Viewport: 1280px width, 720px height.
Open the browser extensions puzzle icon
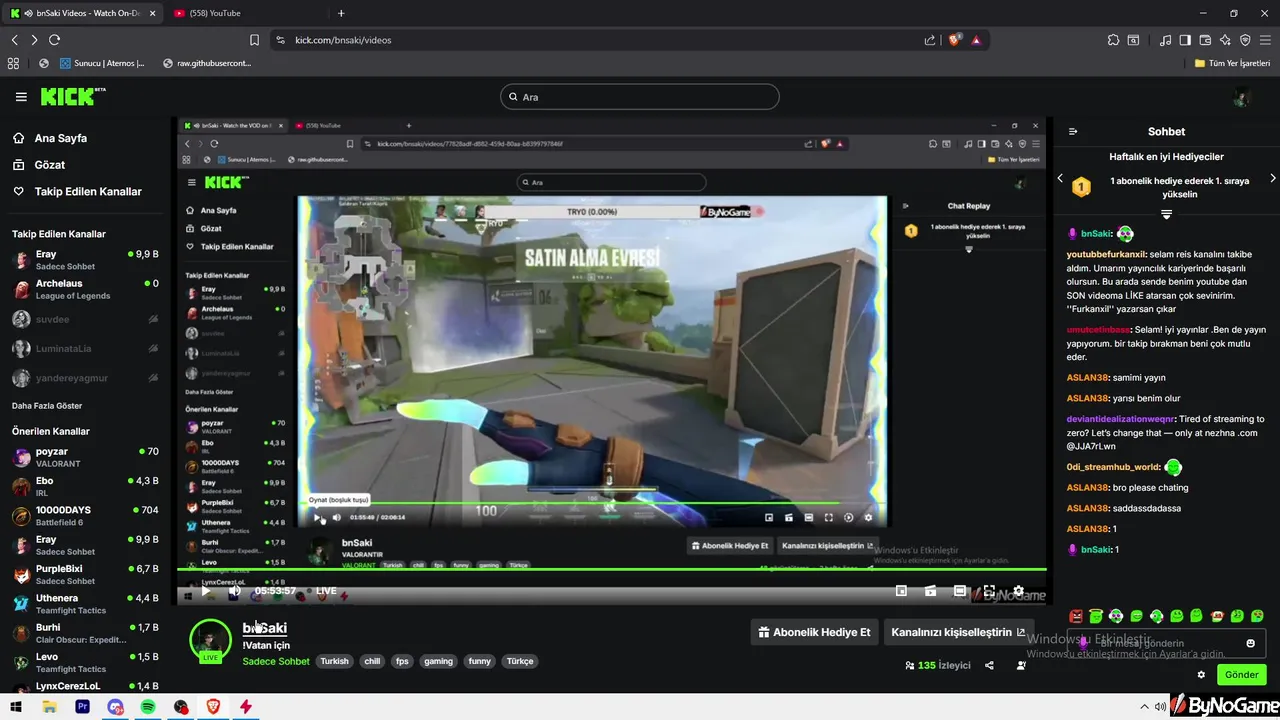[x=1113, y=40]
